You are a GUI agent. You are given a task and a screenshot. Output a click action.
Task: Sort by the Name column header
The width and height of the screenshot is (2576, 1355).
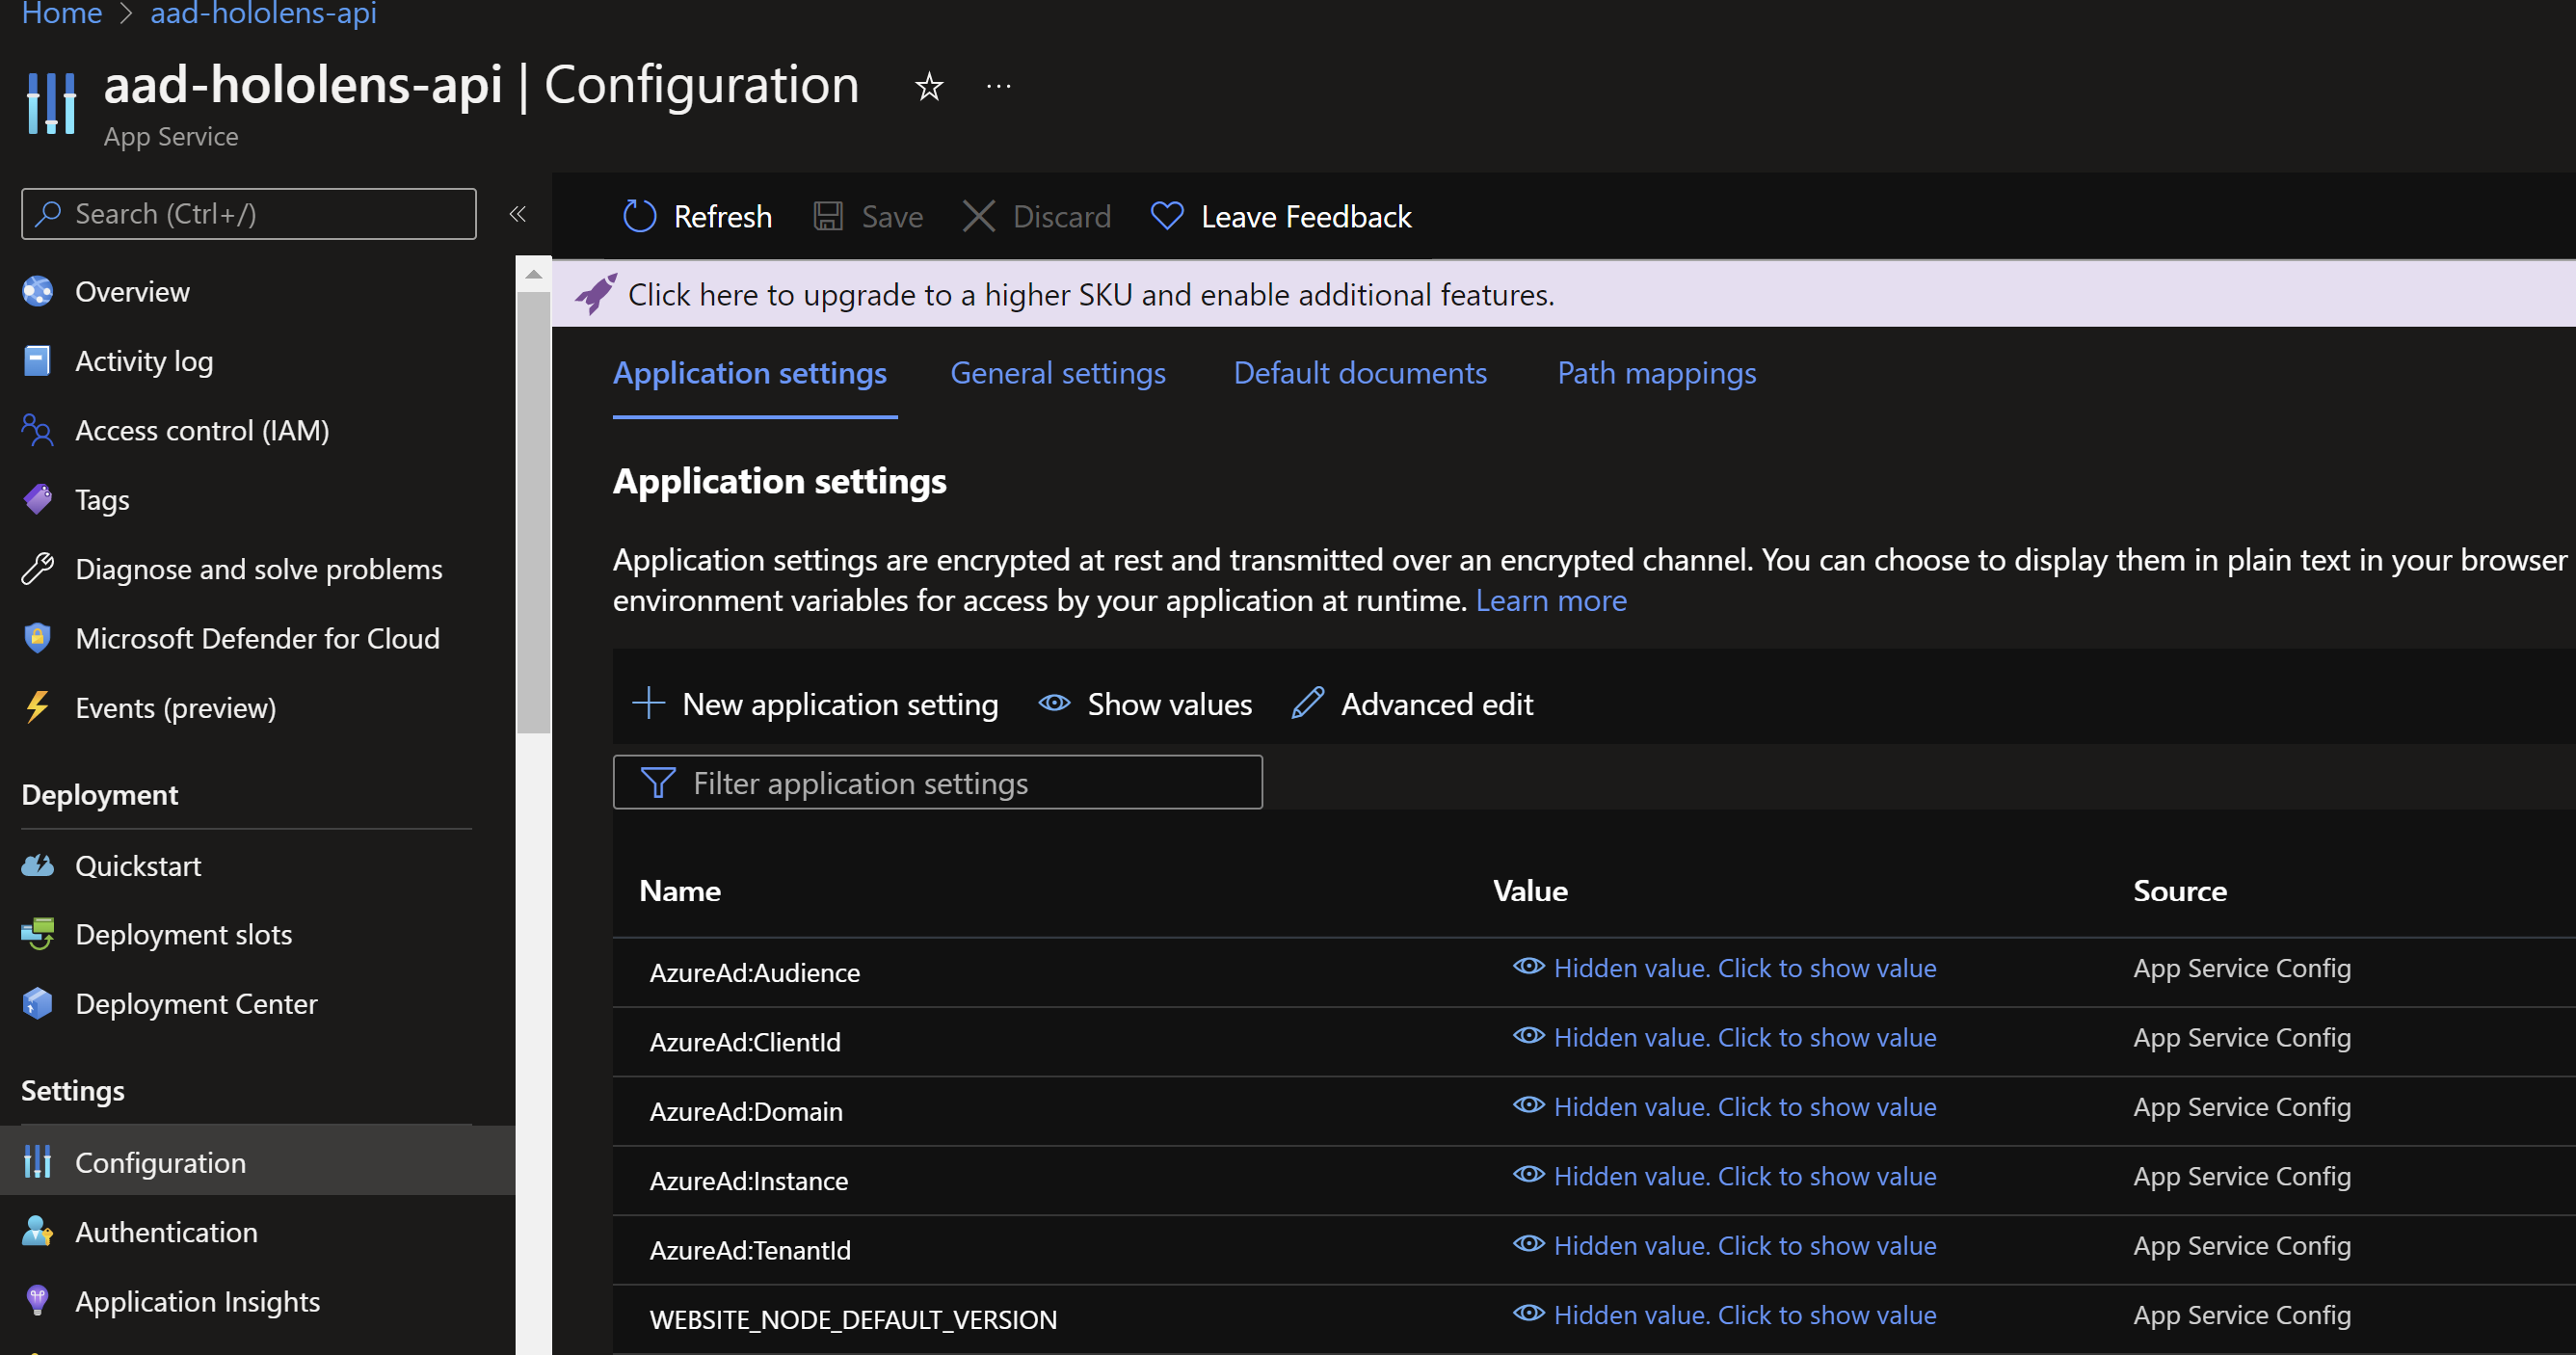click(680, 890)
